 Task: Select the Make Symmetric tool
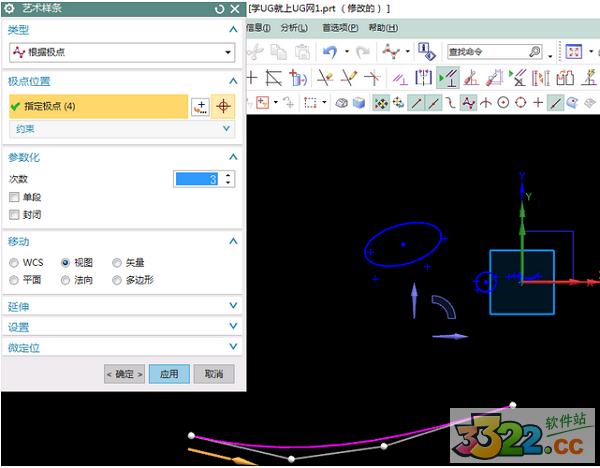point(424,78)
